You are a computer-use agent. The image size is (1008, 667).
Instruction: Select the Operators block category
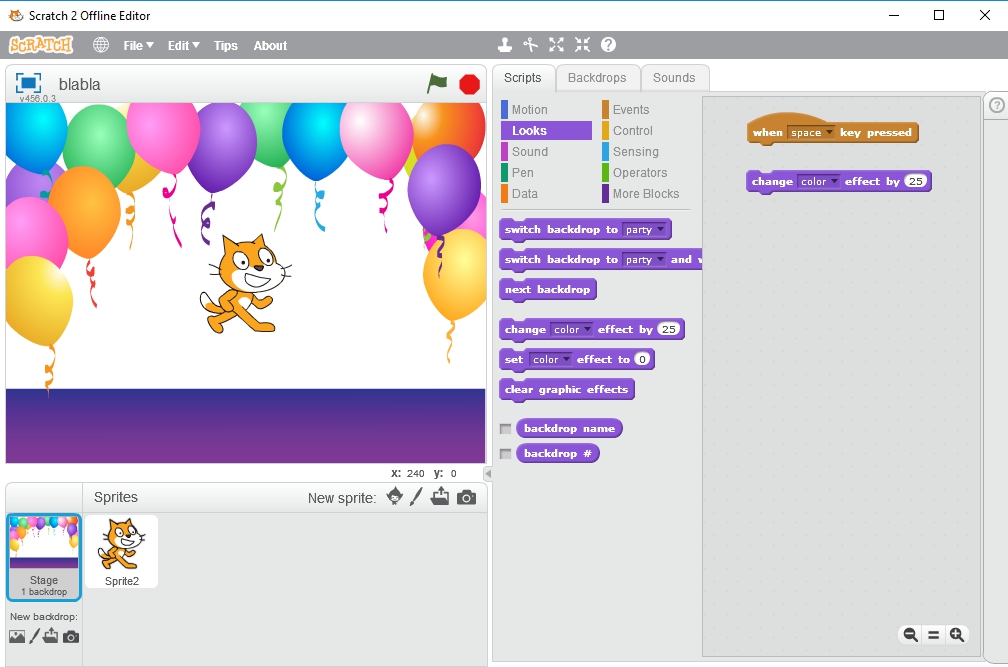tap(646, 173)
